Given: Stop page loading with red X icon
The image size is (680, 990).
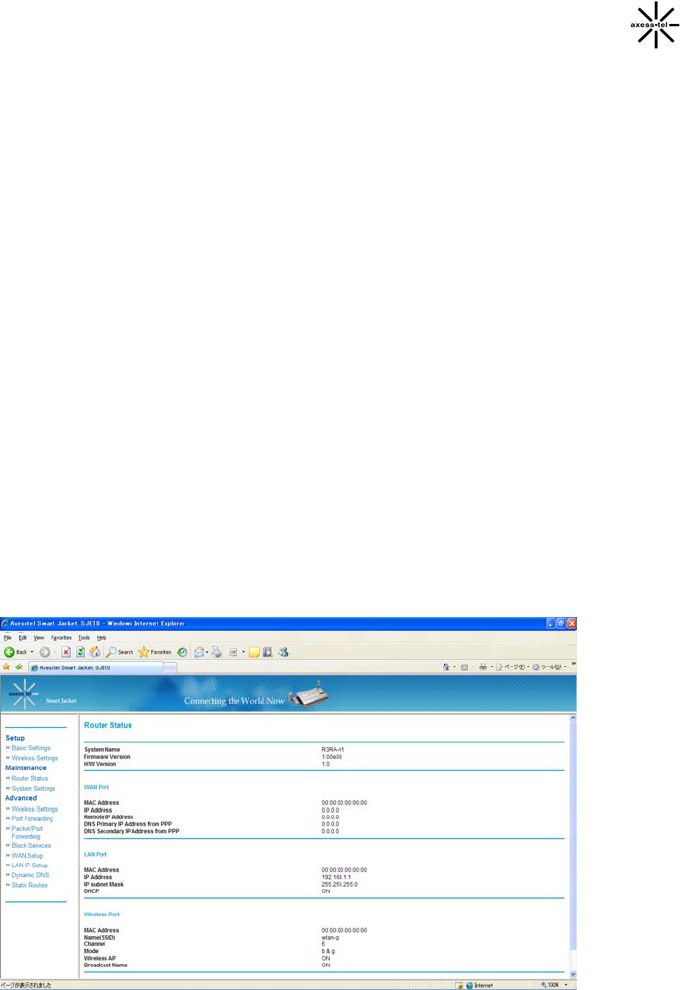Looking at the screenshot, I should coord(66,652).
